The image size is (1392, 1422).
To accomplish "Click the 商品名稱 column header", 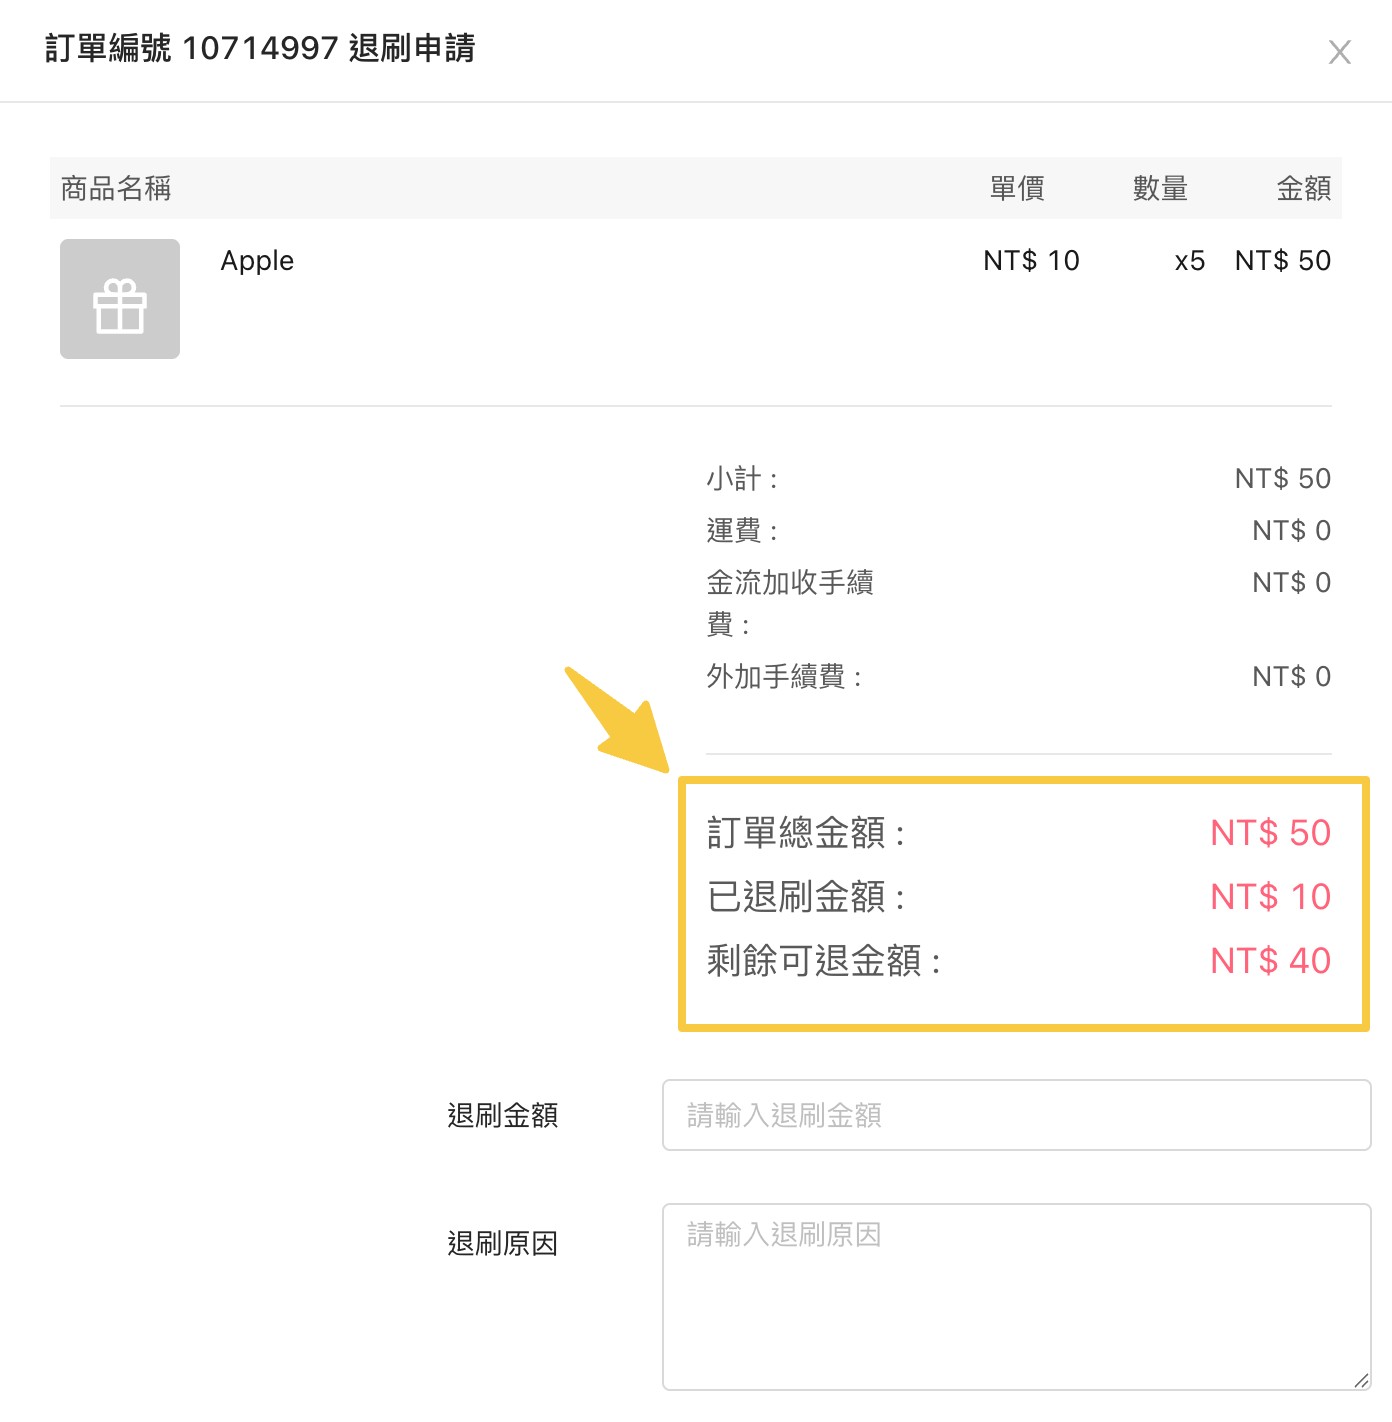I will (116, 188).
